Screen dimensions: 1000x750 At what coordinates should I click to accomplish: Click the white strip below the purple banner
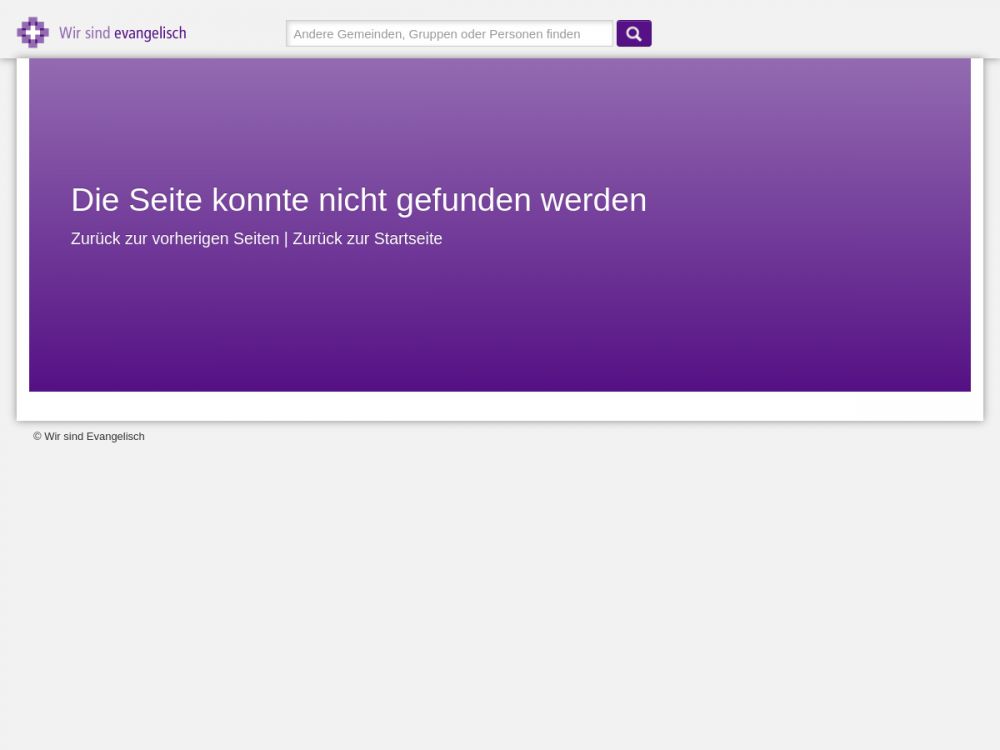pos(500,406)
